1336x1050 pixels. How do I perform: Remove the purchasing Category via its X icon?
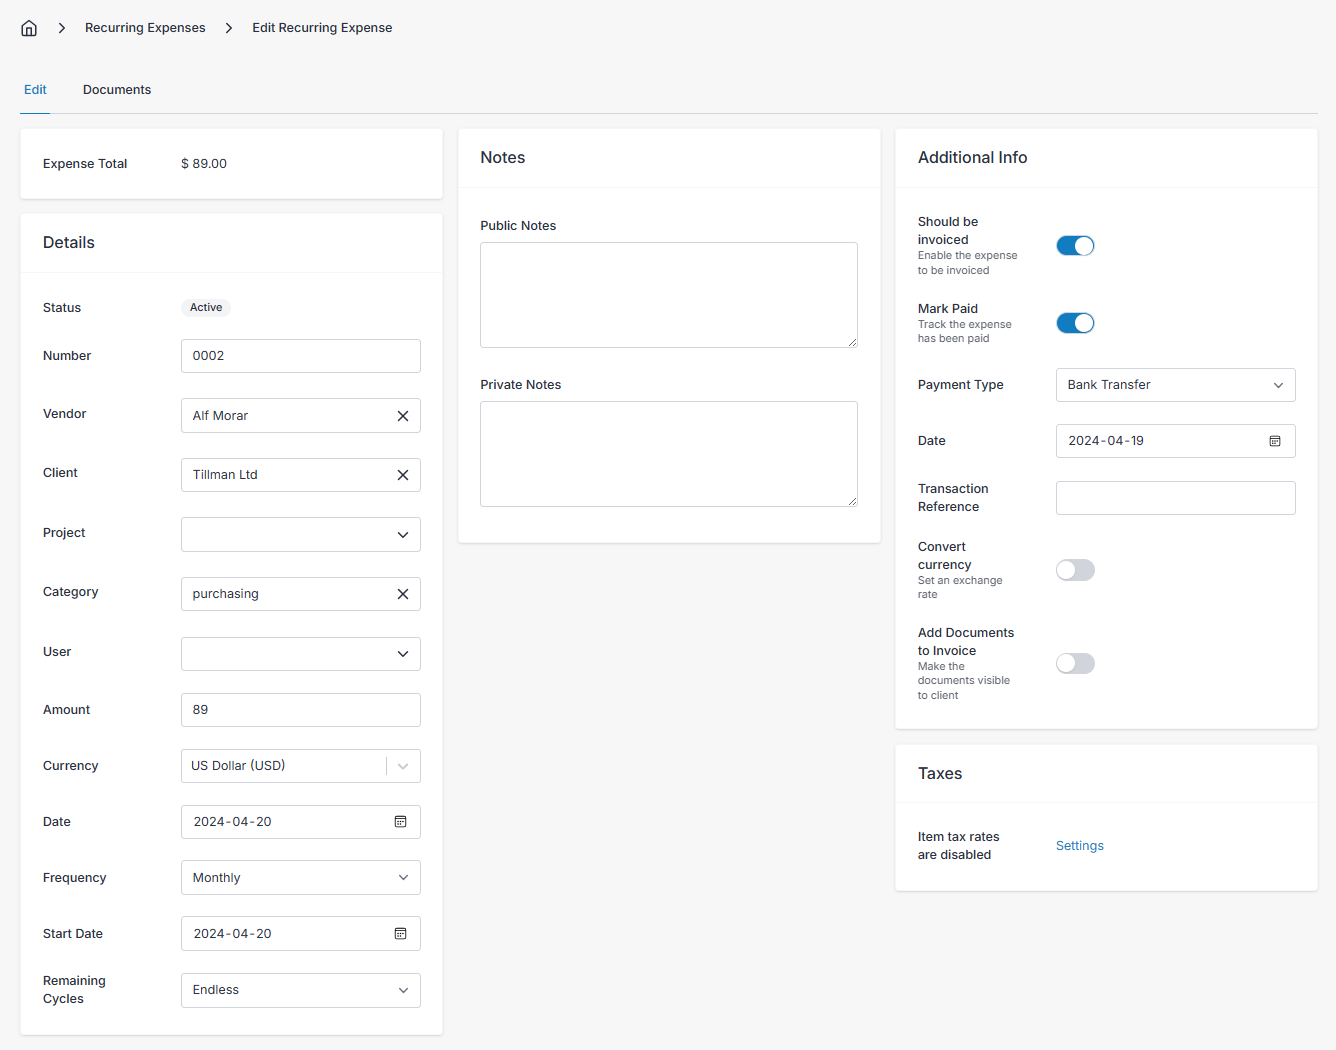click(403, 593)
